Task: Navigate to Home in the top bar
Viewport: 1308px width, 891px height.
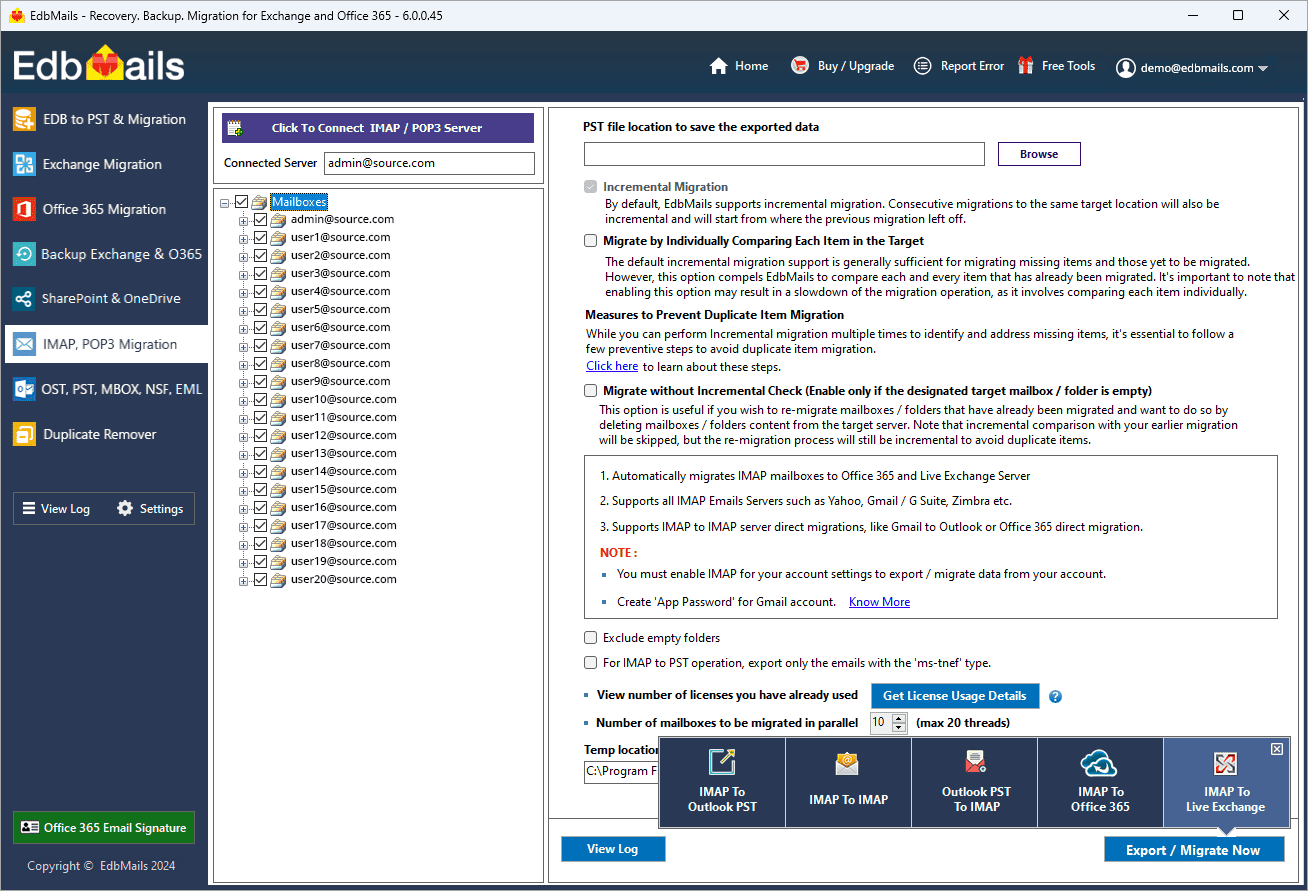Action: pyautogui.click(x=739, y=66)
